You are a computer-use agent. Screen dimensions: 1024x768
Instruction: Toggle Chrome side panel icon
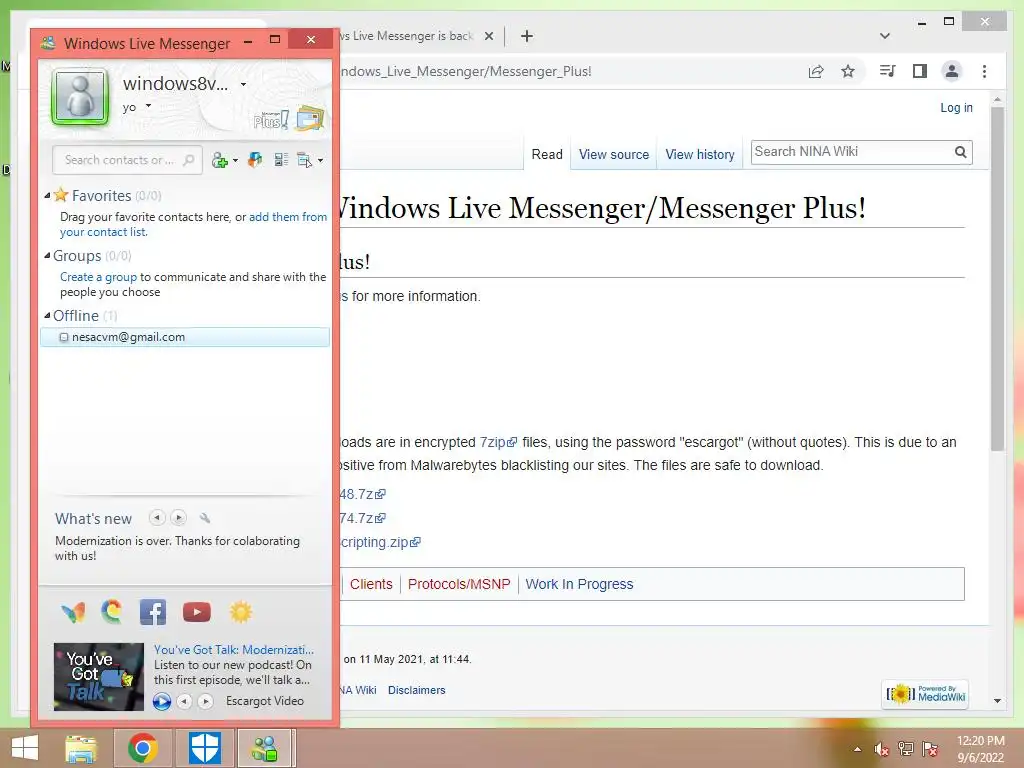pyautogui.click(x=920, y=71)
